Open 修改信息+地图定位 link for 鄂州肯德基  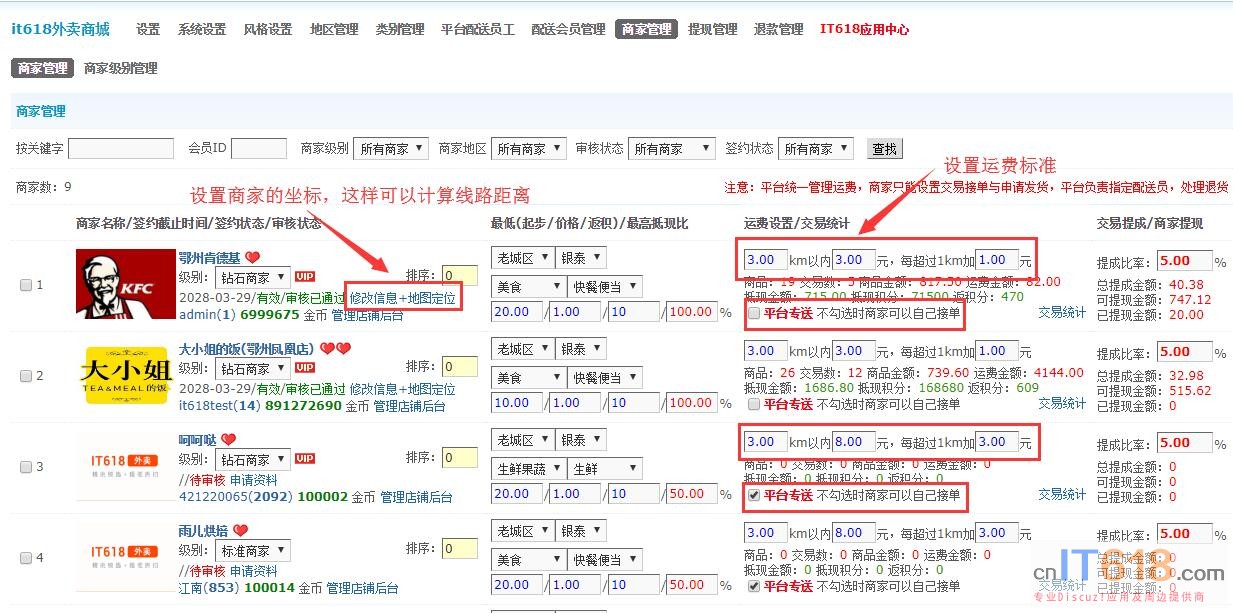click(x=402, y=297)
